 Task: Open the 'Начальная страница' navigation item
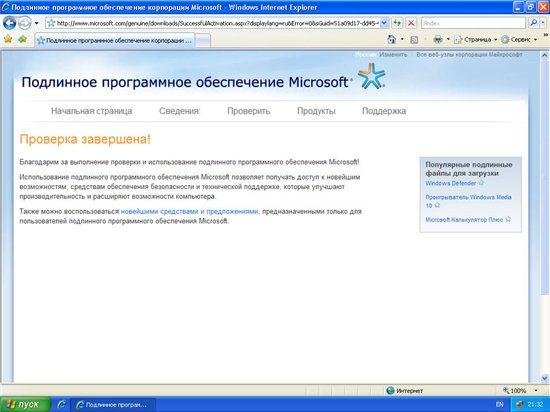92,111
